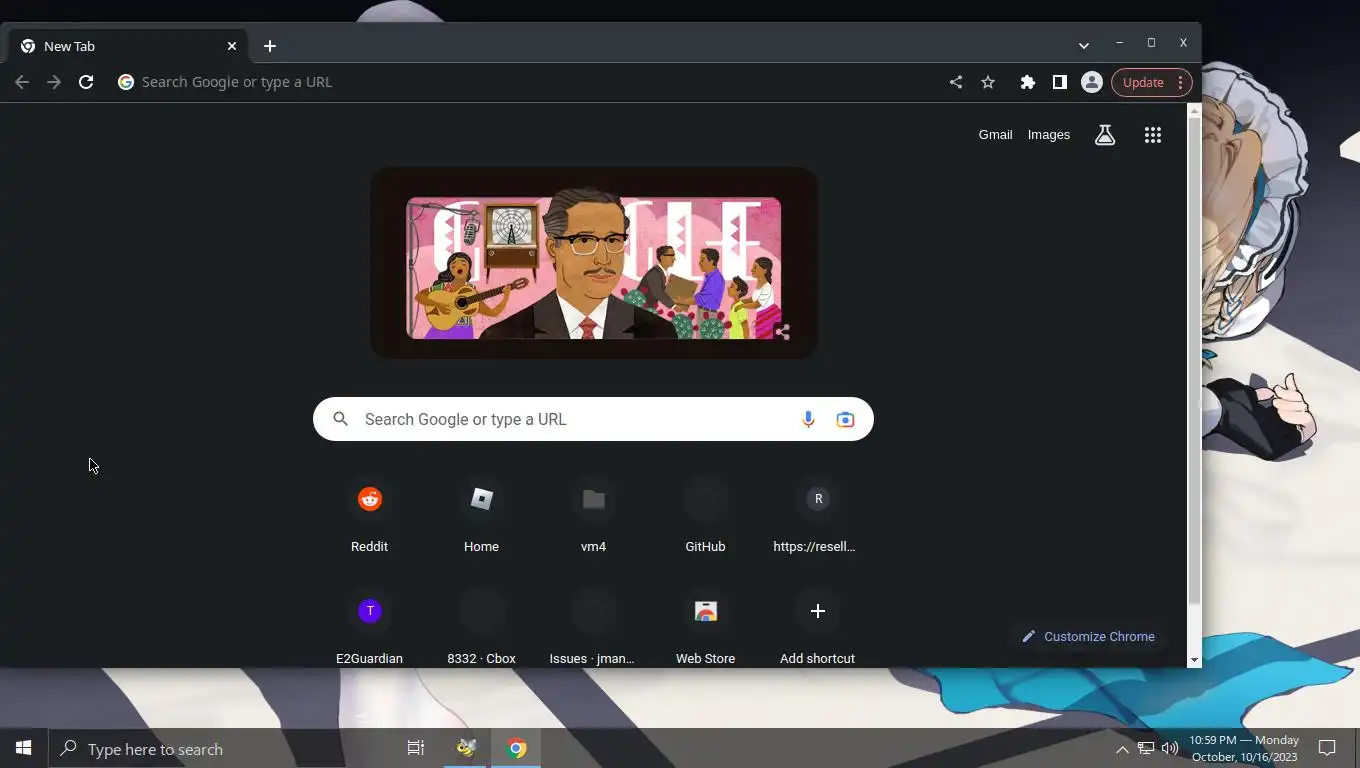Search by image with Google Lens icon
The width and height of the screenshot is (1360, 768).
(845, 419)
